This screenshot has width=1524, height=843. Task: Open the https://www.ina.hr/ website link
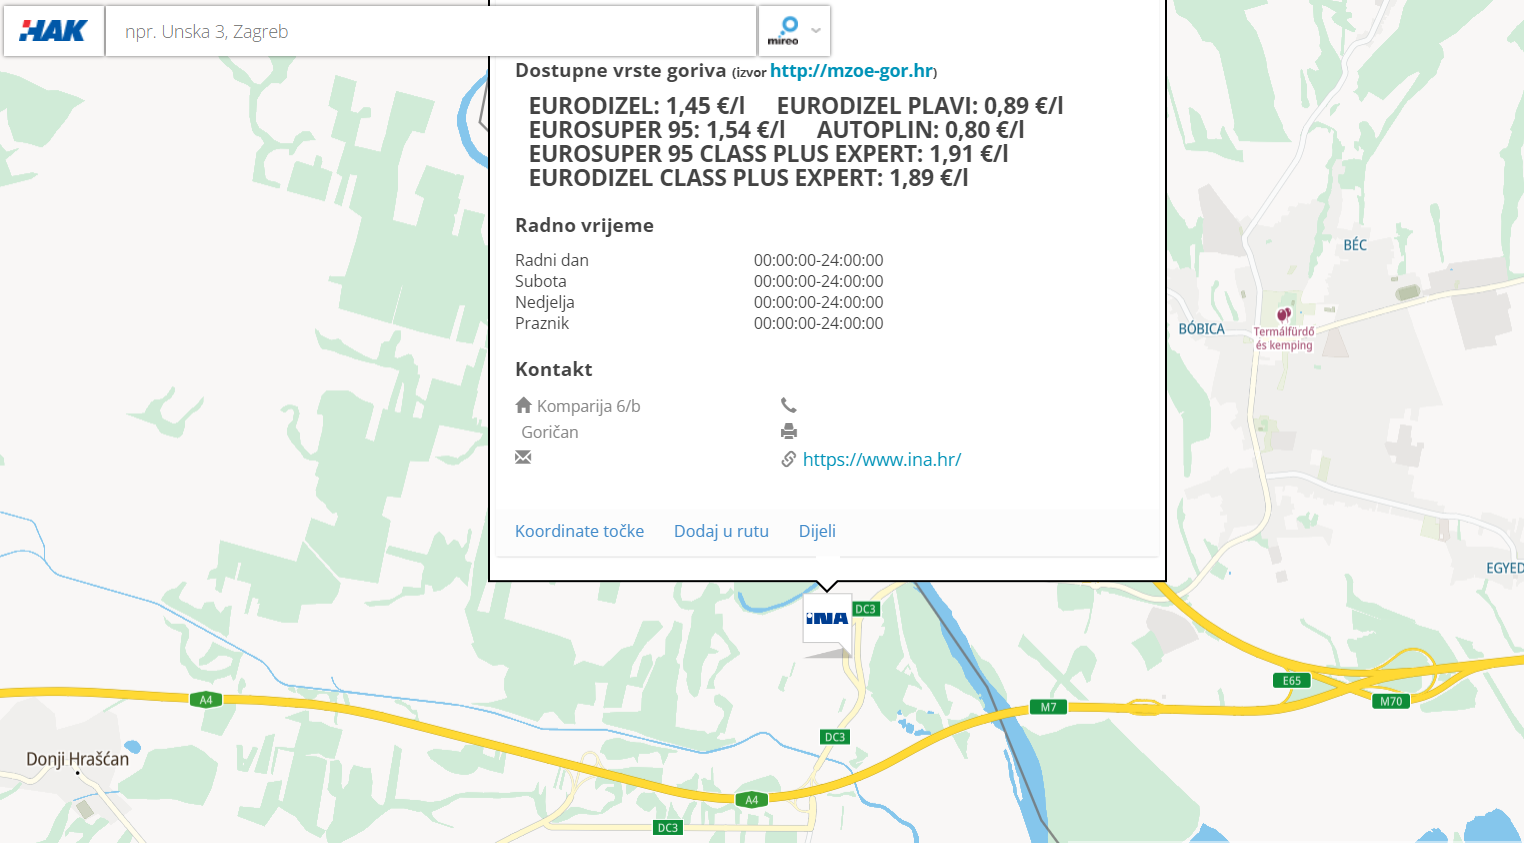click(881, 460)
